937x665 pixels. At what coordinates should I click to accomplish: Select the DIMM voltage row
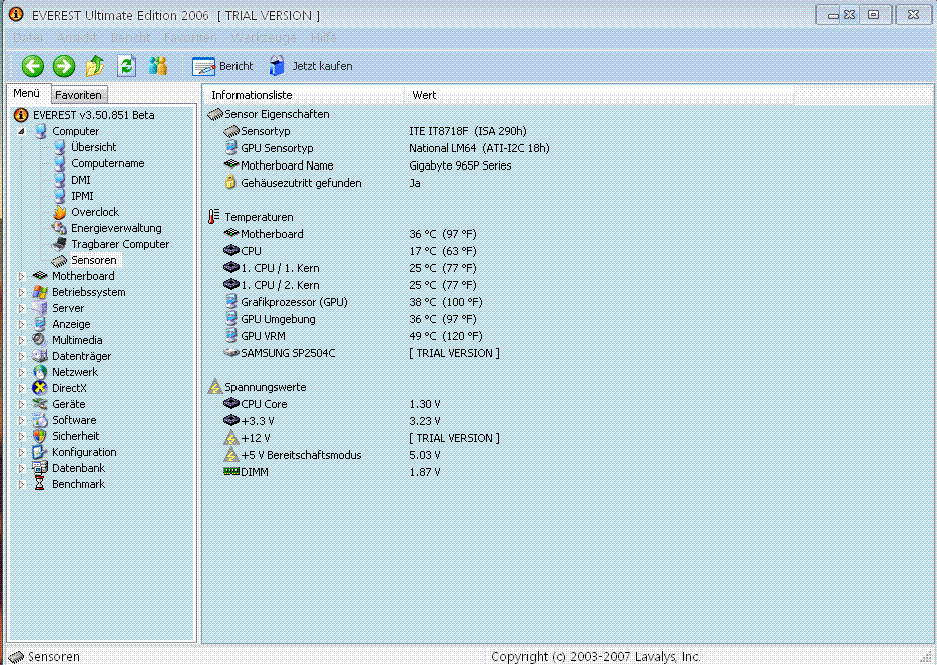[332, 472]
